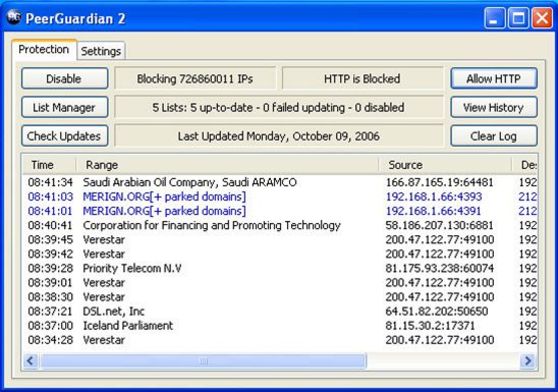Select the Verestar row at 08:38:30
Viewport: 558px width, 392px height.
[x=280, y=297]
